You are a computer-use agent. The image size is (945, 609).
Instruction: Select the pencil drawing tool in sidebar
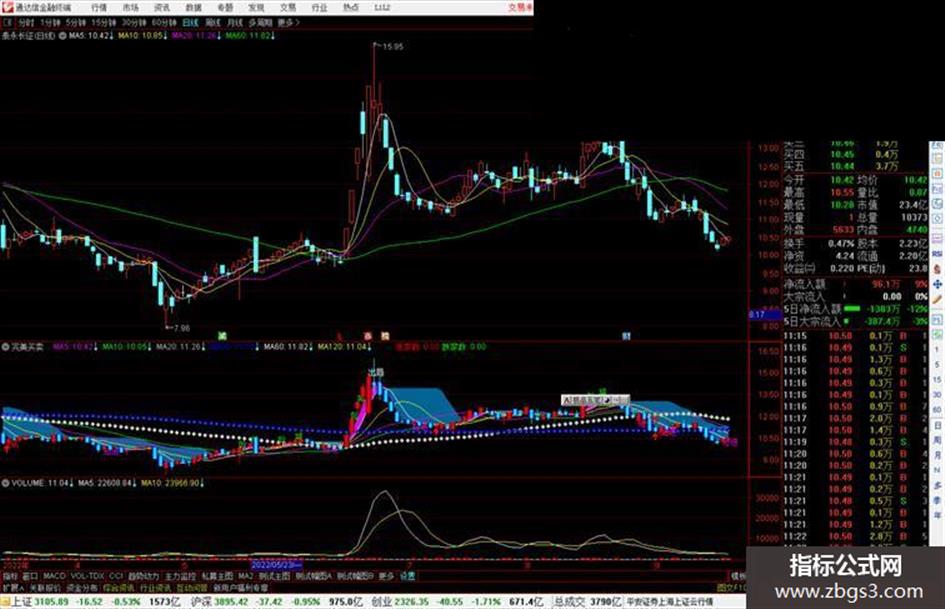click(x=937, y=299)
